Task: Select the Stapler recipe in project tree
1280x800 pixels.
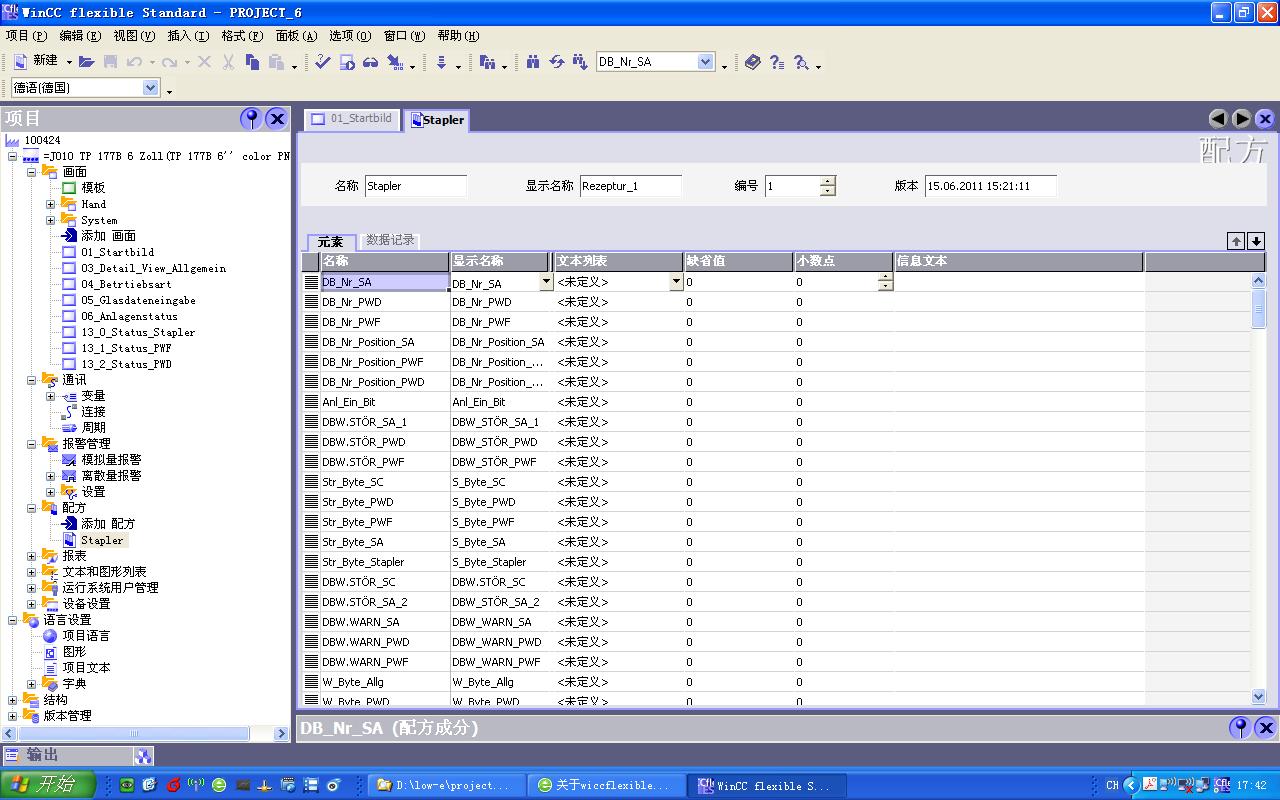Action: click(x=102, y=540)
